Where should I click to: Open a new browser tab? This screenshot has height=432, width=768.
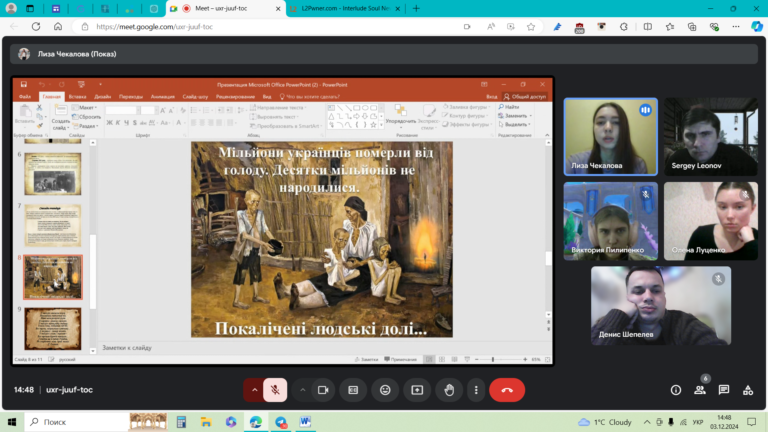pyautogui.click(x=416, y=8)
